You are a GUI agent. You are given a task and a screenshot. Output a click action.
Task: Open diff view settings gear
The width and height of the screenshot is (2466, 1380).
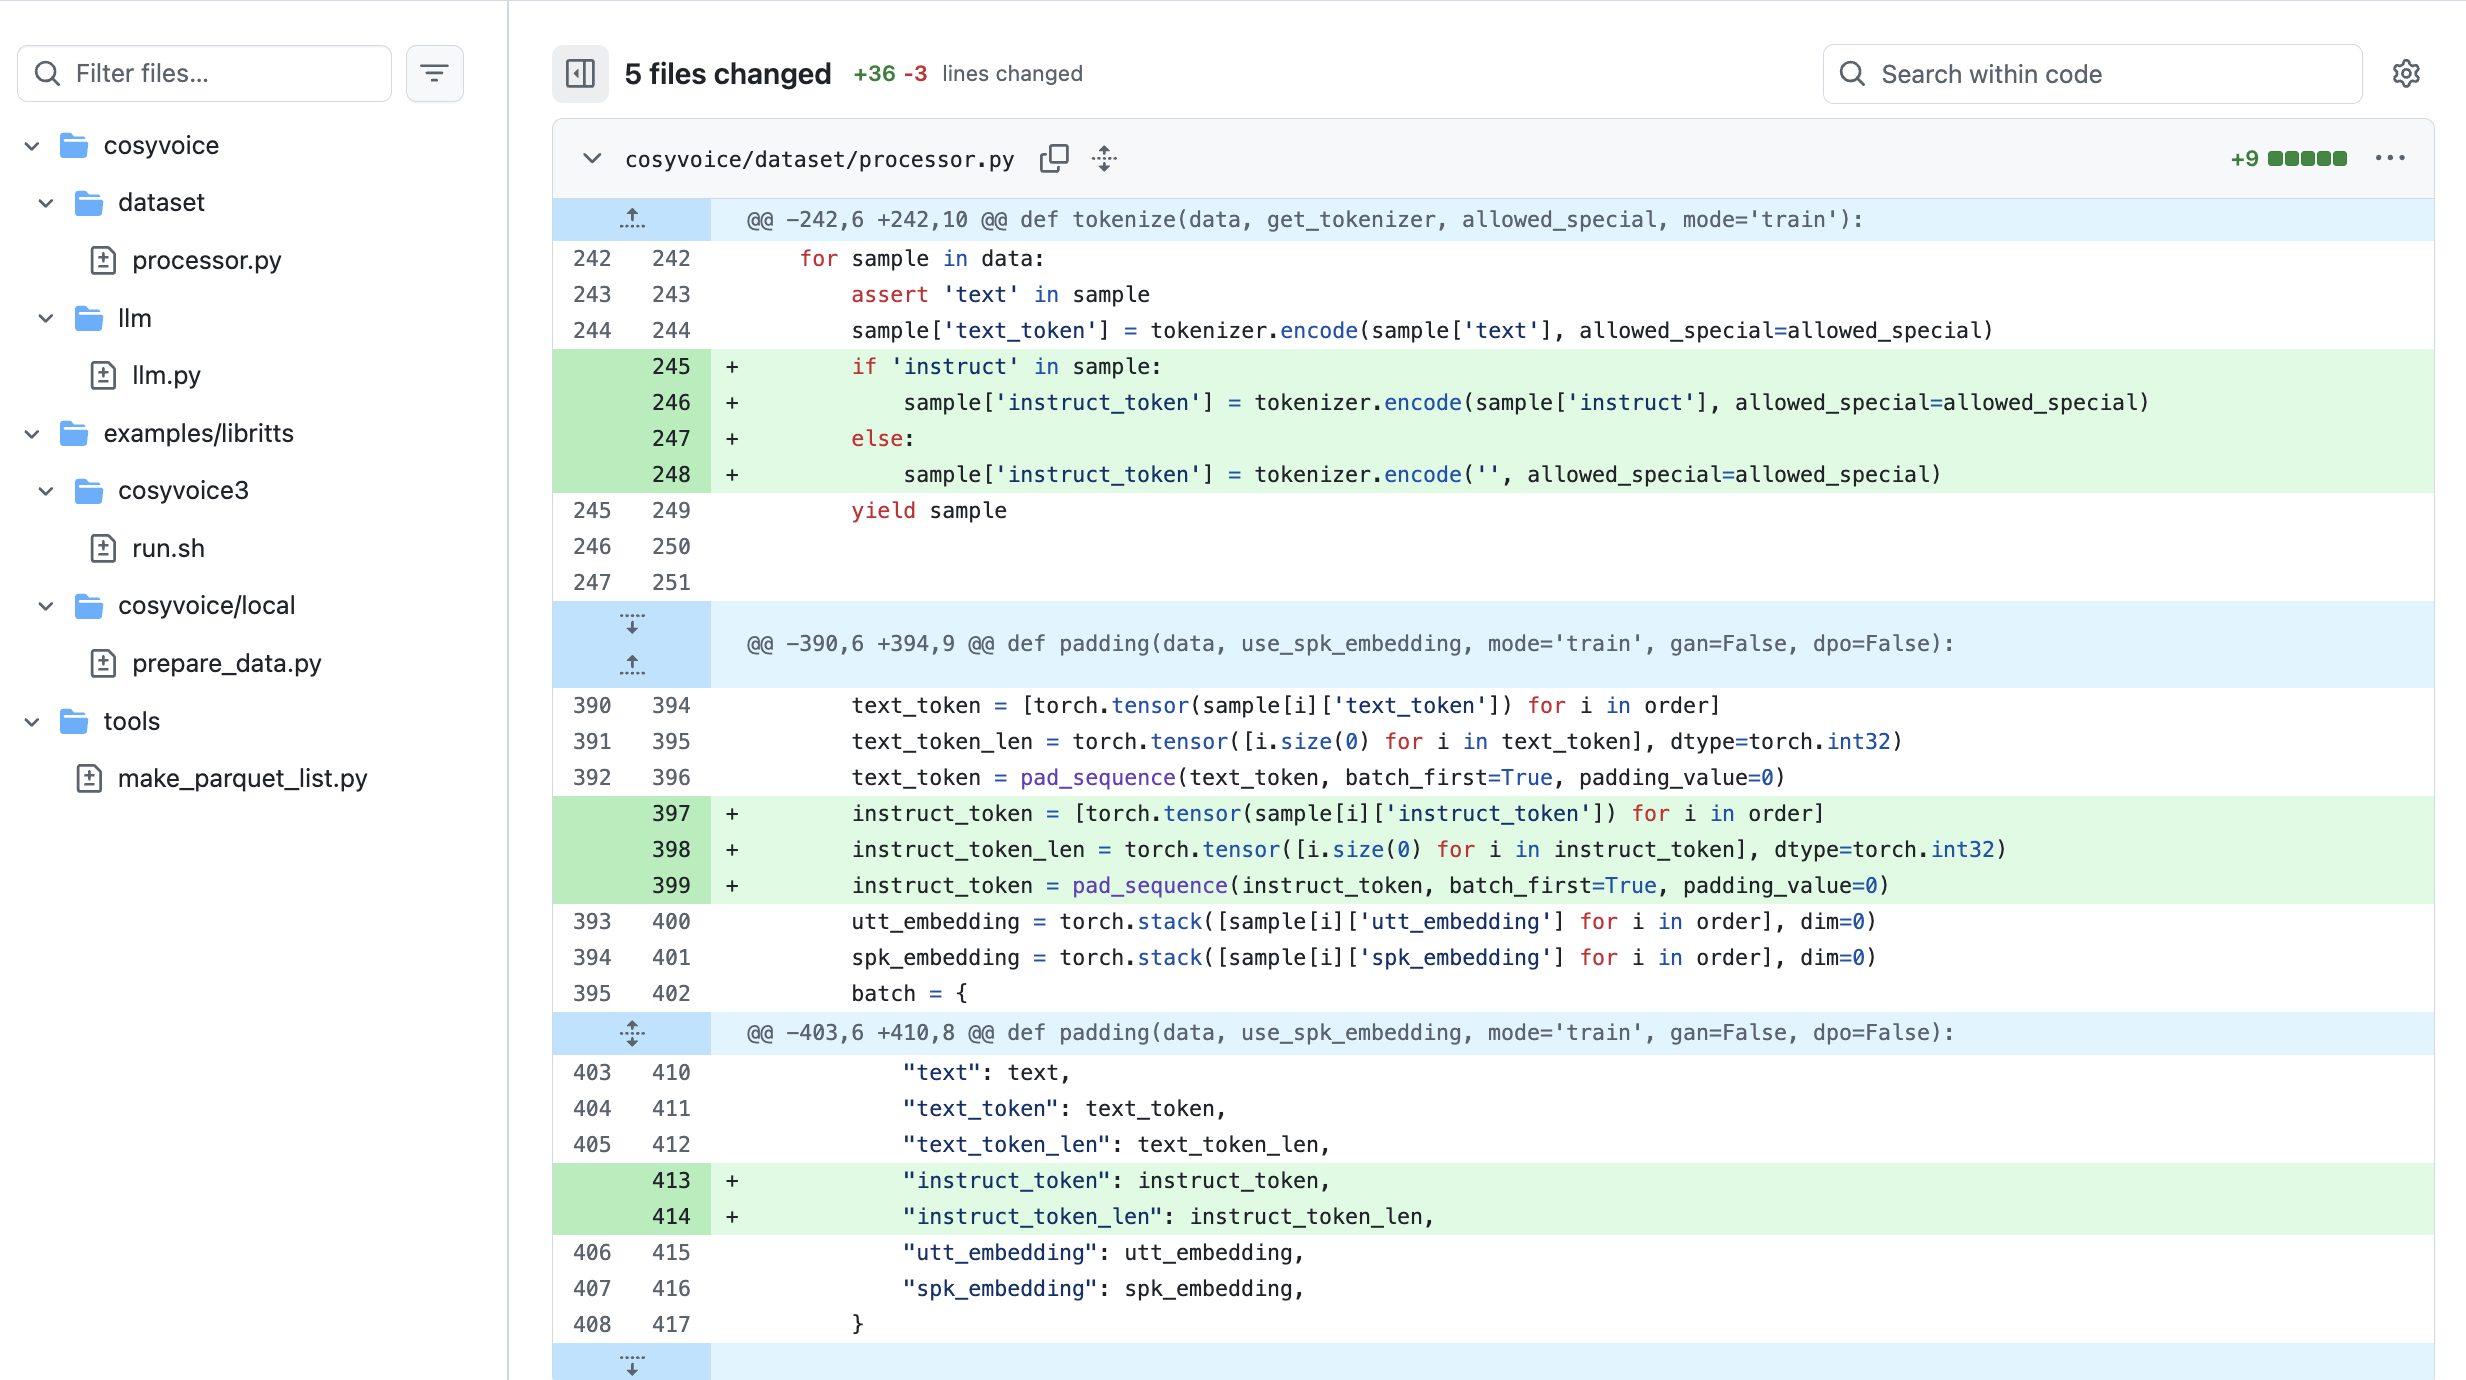point(2406,74)
